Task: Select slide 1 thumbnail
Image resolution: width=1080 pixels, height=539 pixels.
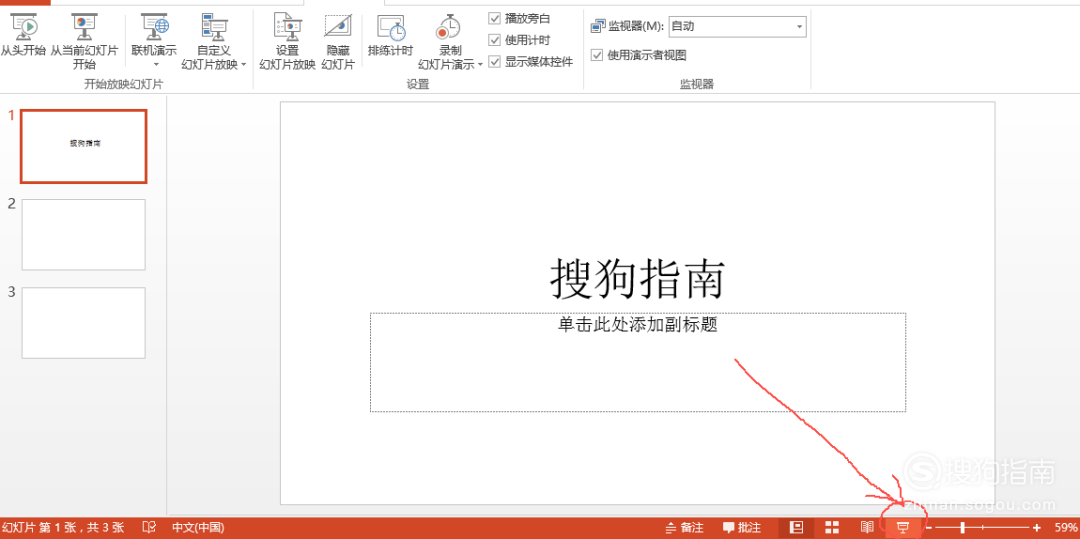Action: coord(83,146)
